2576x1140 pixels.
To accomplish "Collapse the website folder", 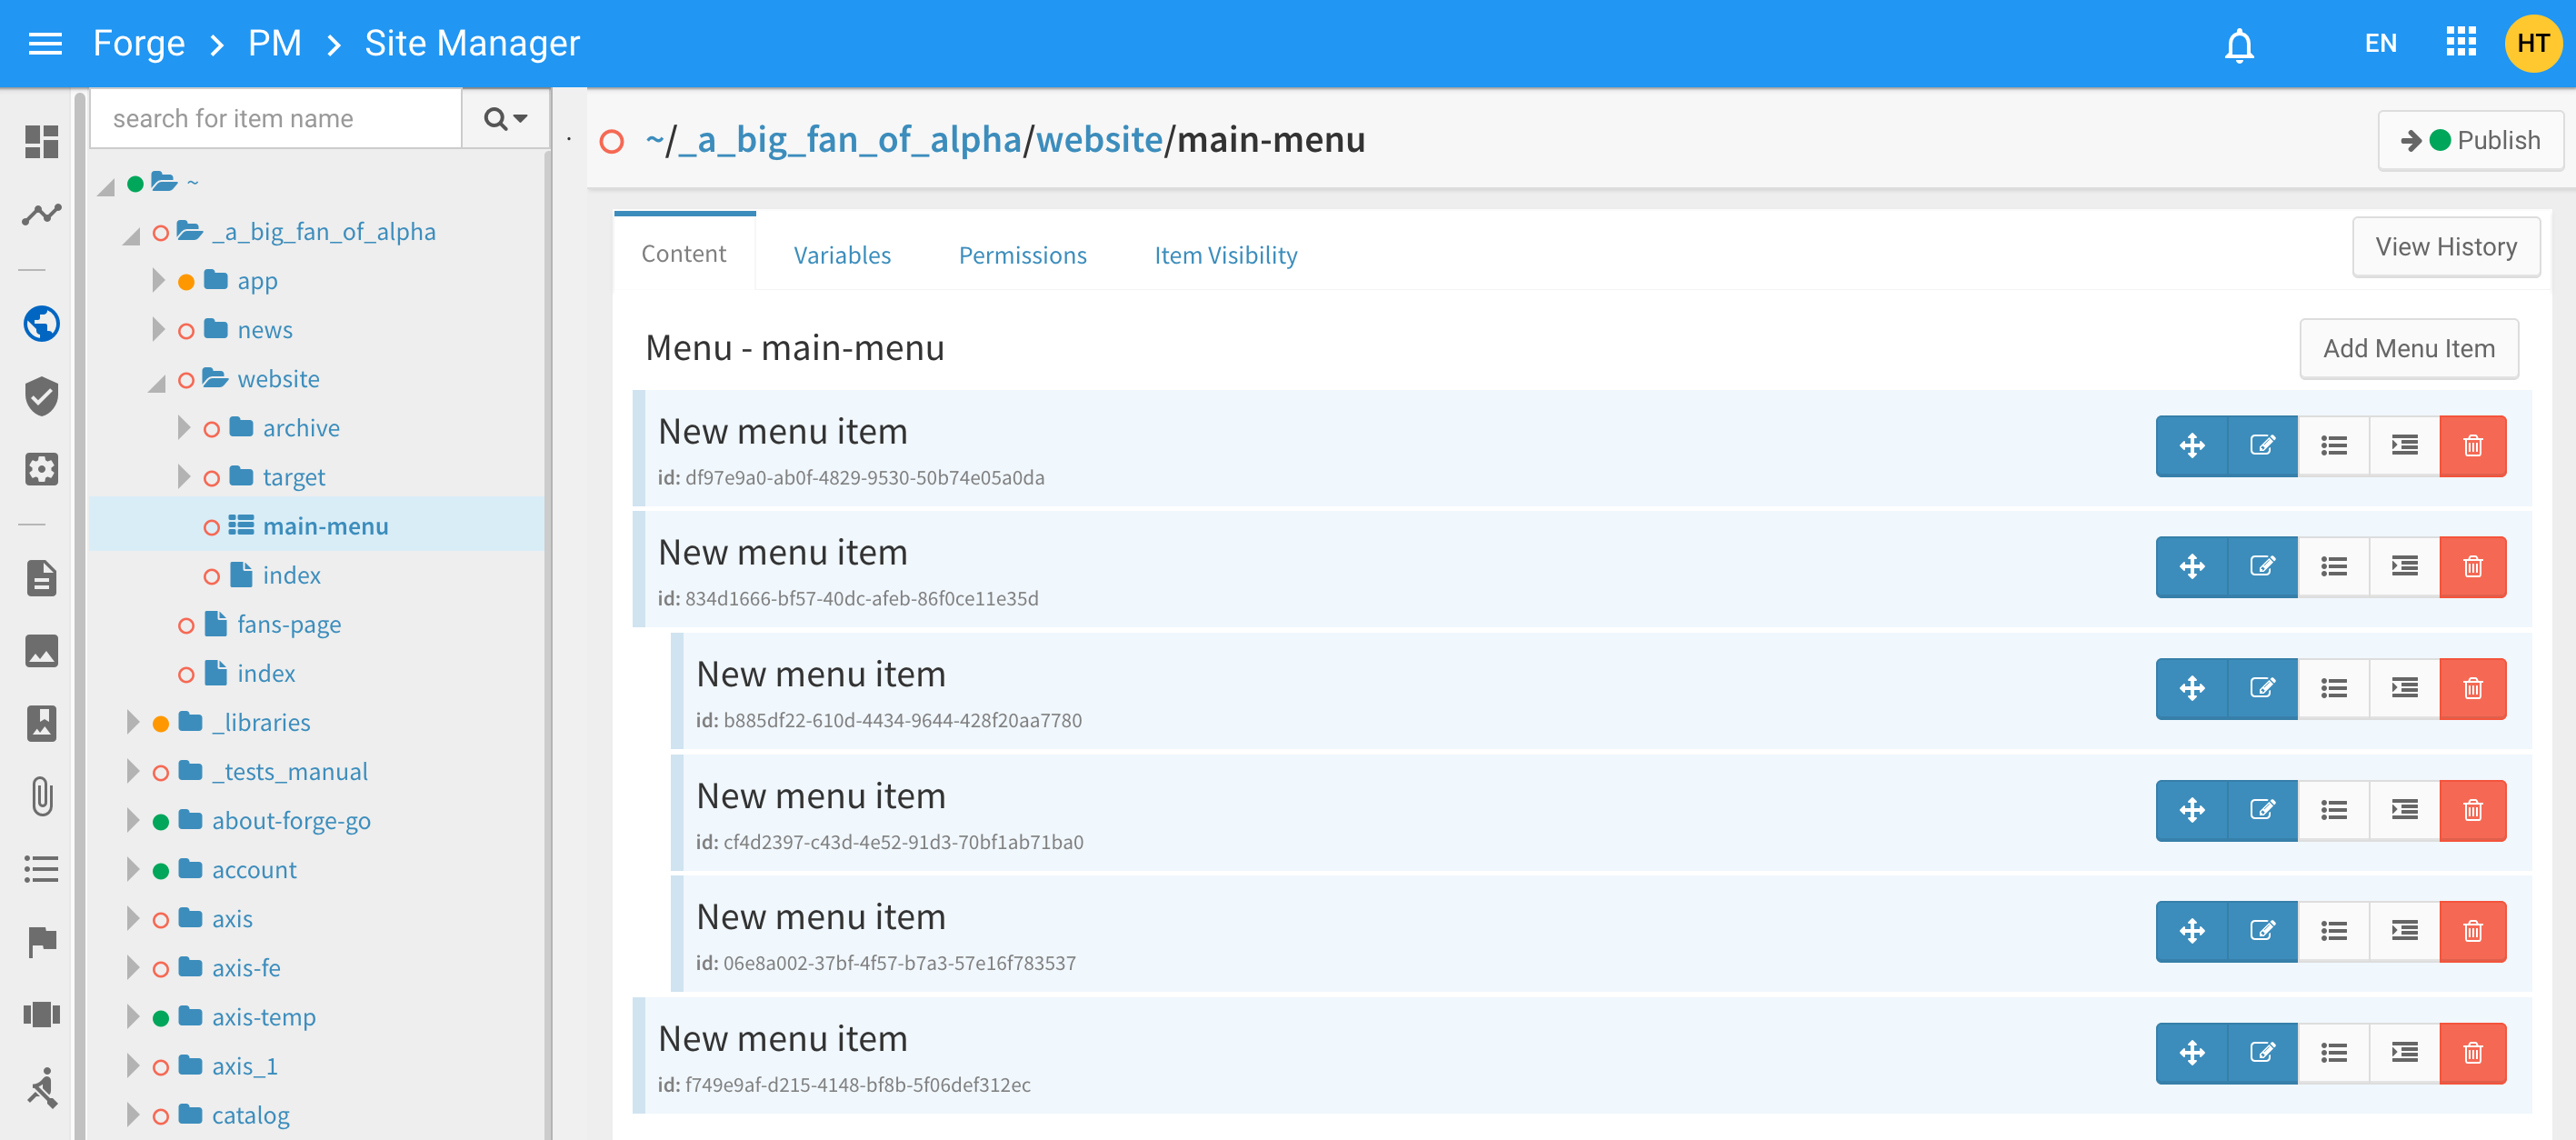I will pos(157,382).
